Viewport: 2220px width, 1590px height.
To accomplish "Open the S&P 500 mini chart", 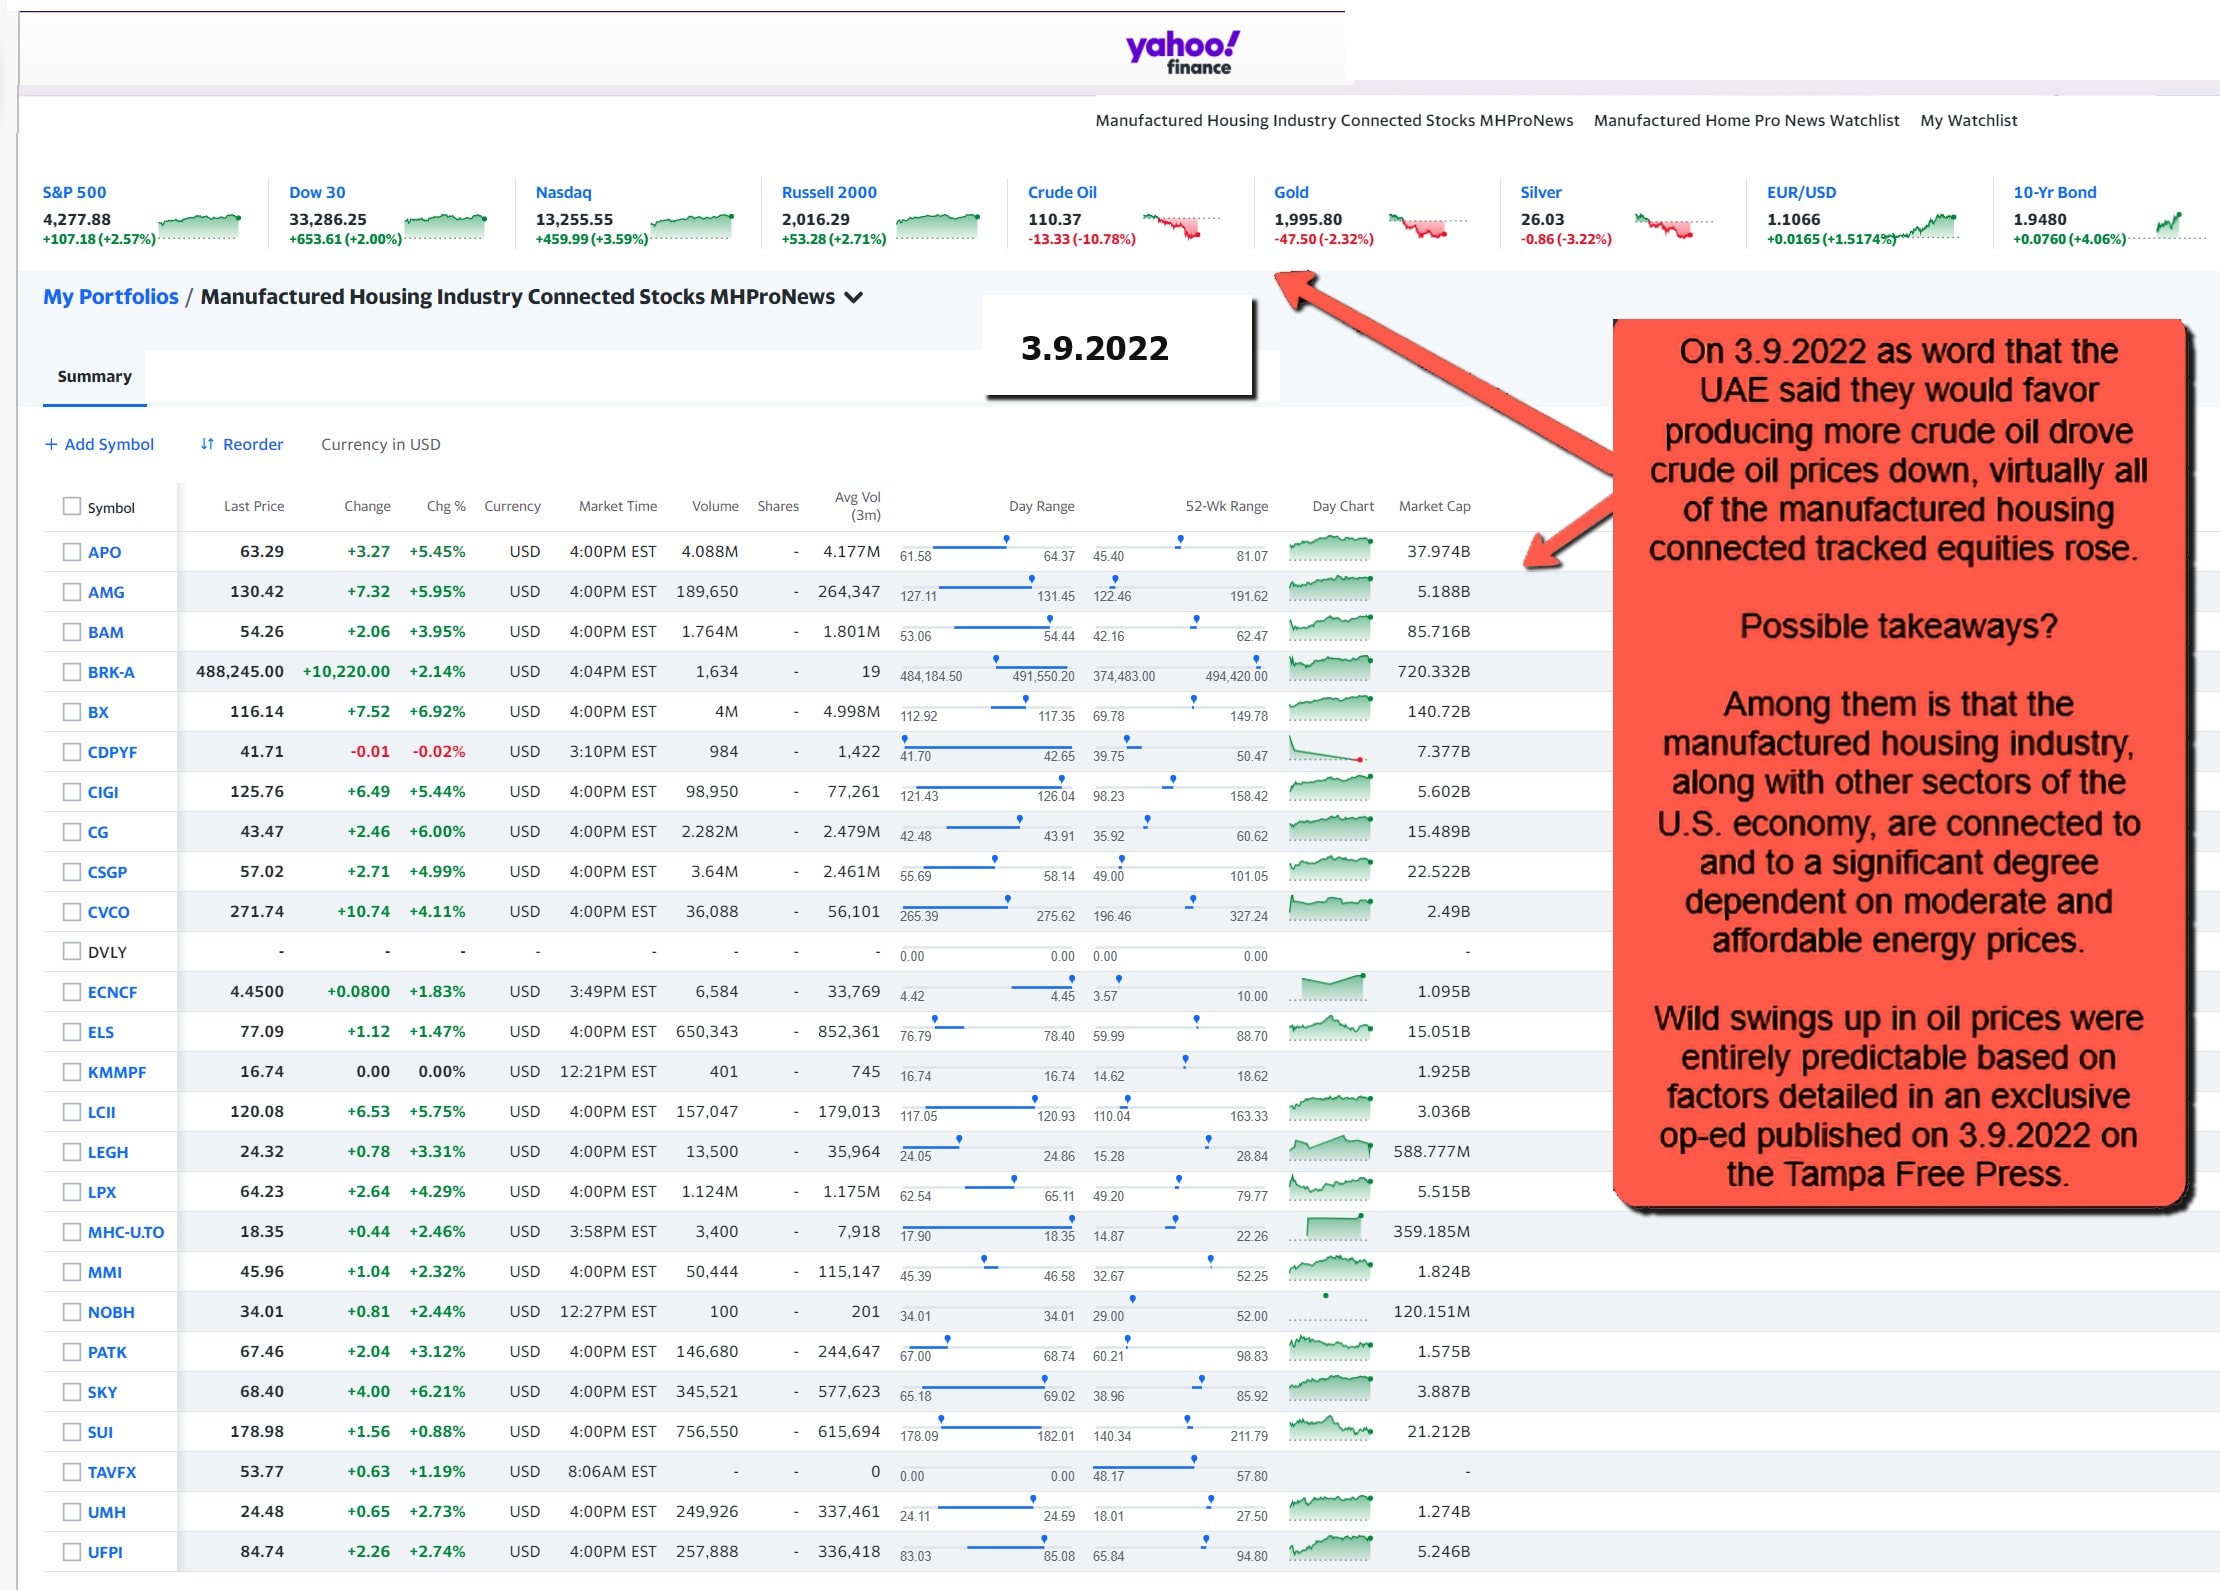I will (200, 226).
